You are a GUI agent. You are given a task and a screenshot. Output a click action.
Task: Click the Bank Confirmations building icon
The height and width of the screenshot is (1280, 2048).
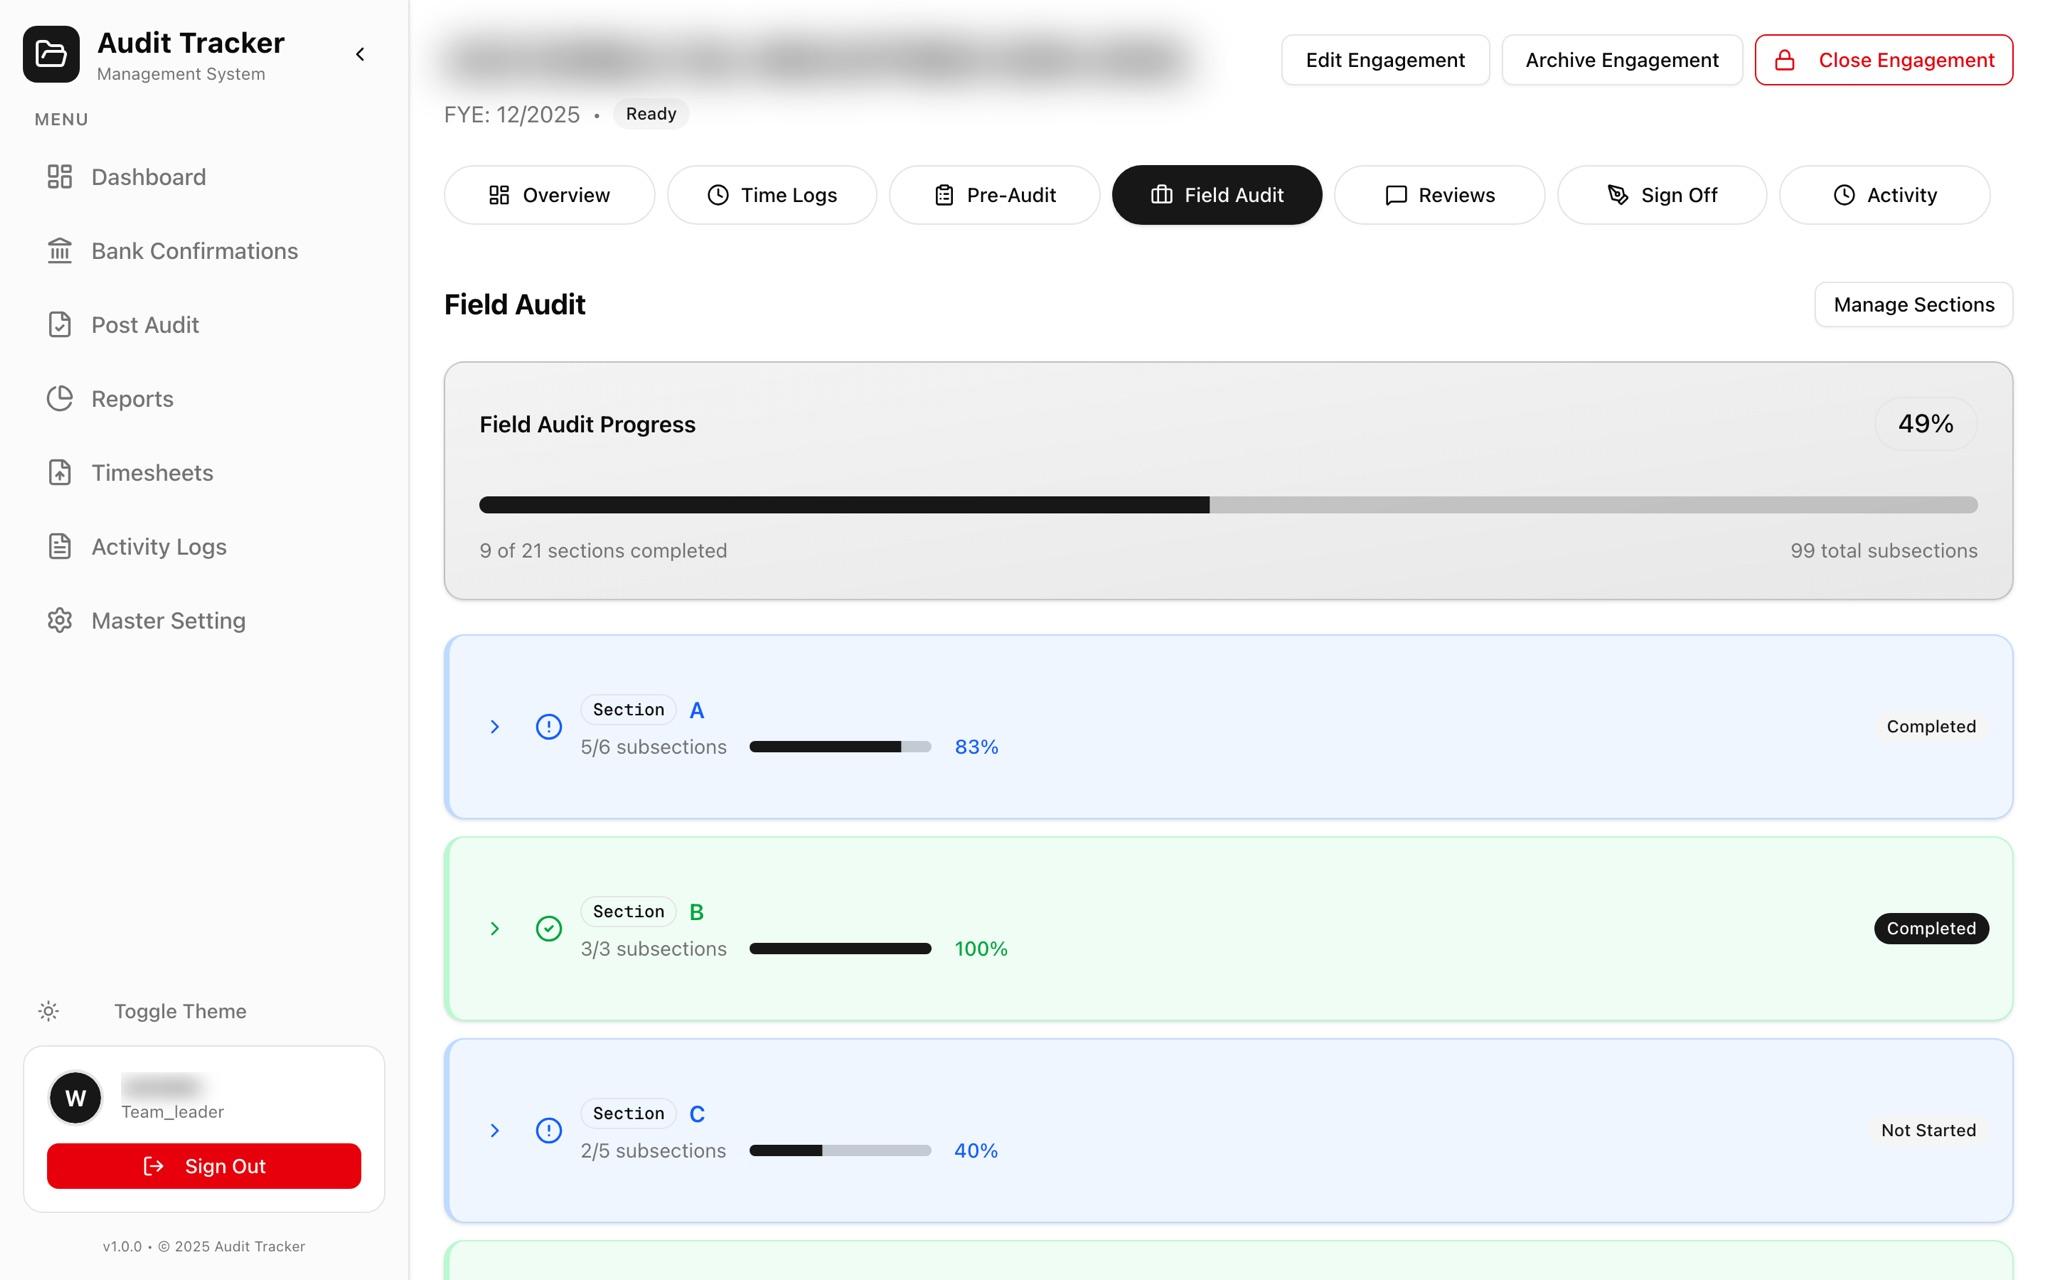pyautogui.click(x=60, y=251)
